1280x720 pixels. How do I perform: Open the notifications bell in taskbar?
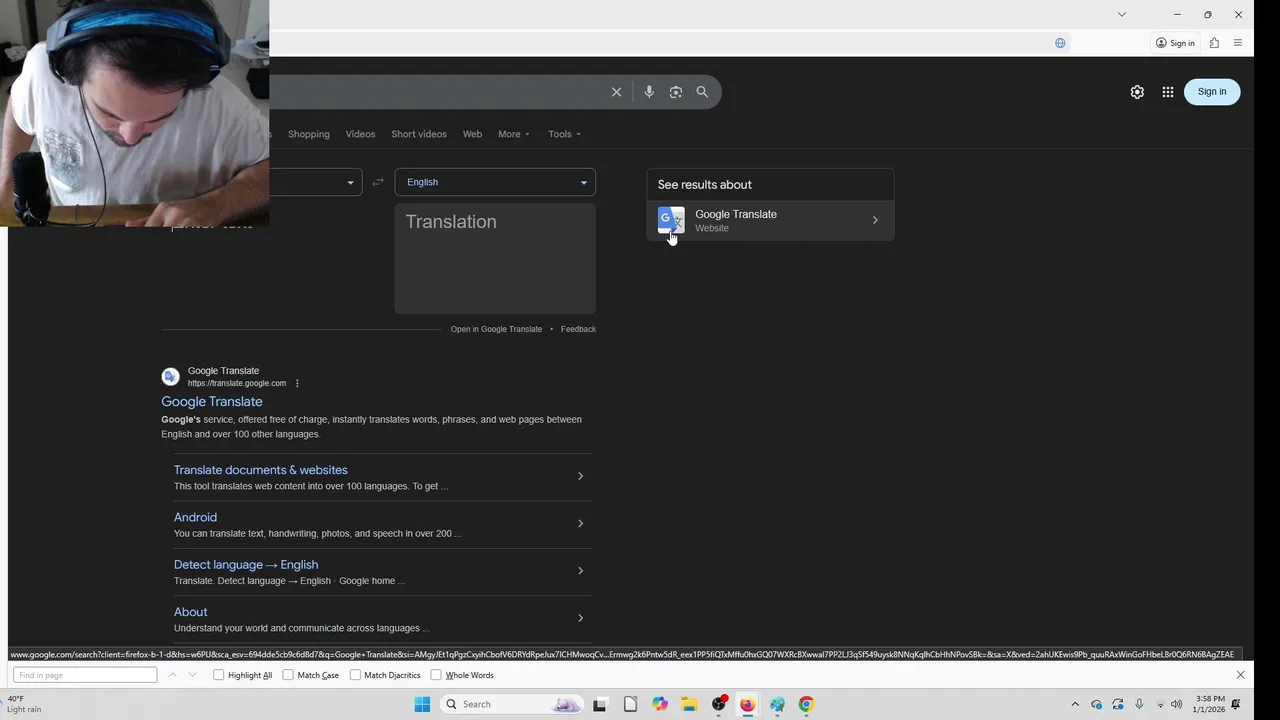point(1236,704)
